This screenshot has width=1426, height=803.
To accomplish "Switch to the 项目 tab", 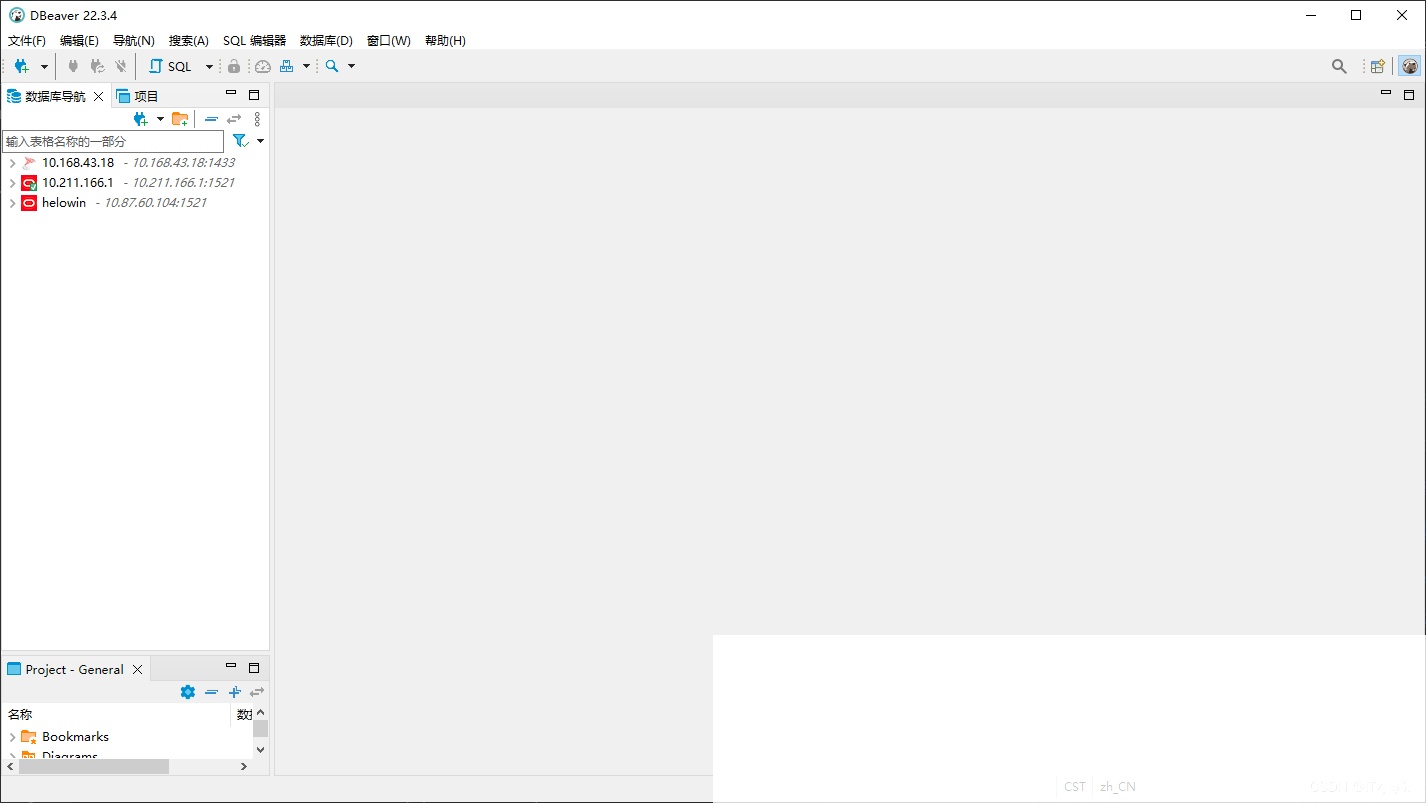I will [138, 96].
